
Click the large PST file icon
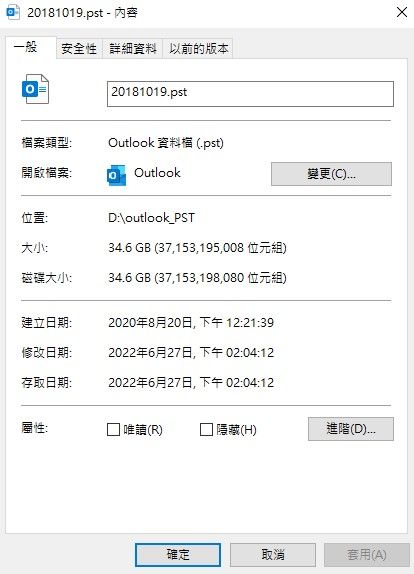click(x=35, y=89)
